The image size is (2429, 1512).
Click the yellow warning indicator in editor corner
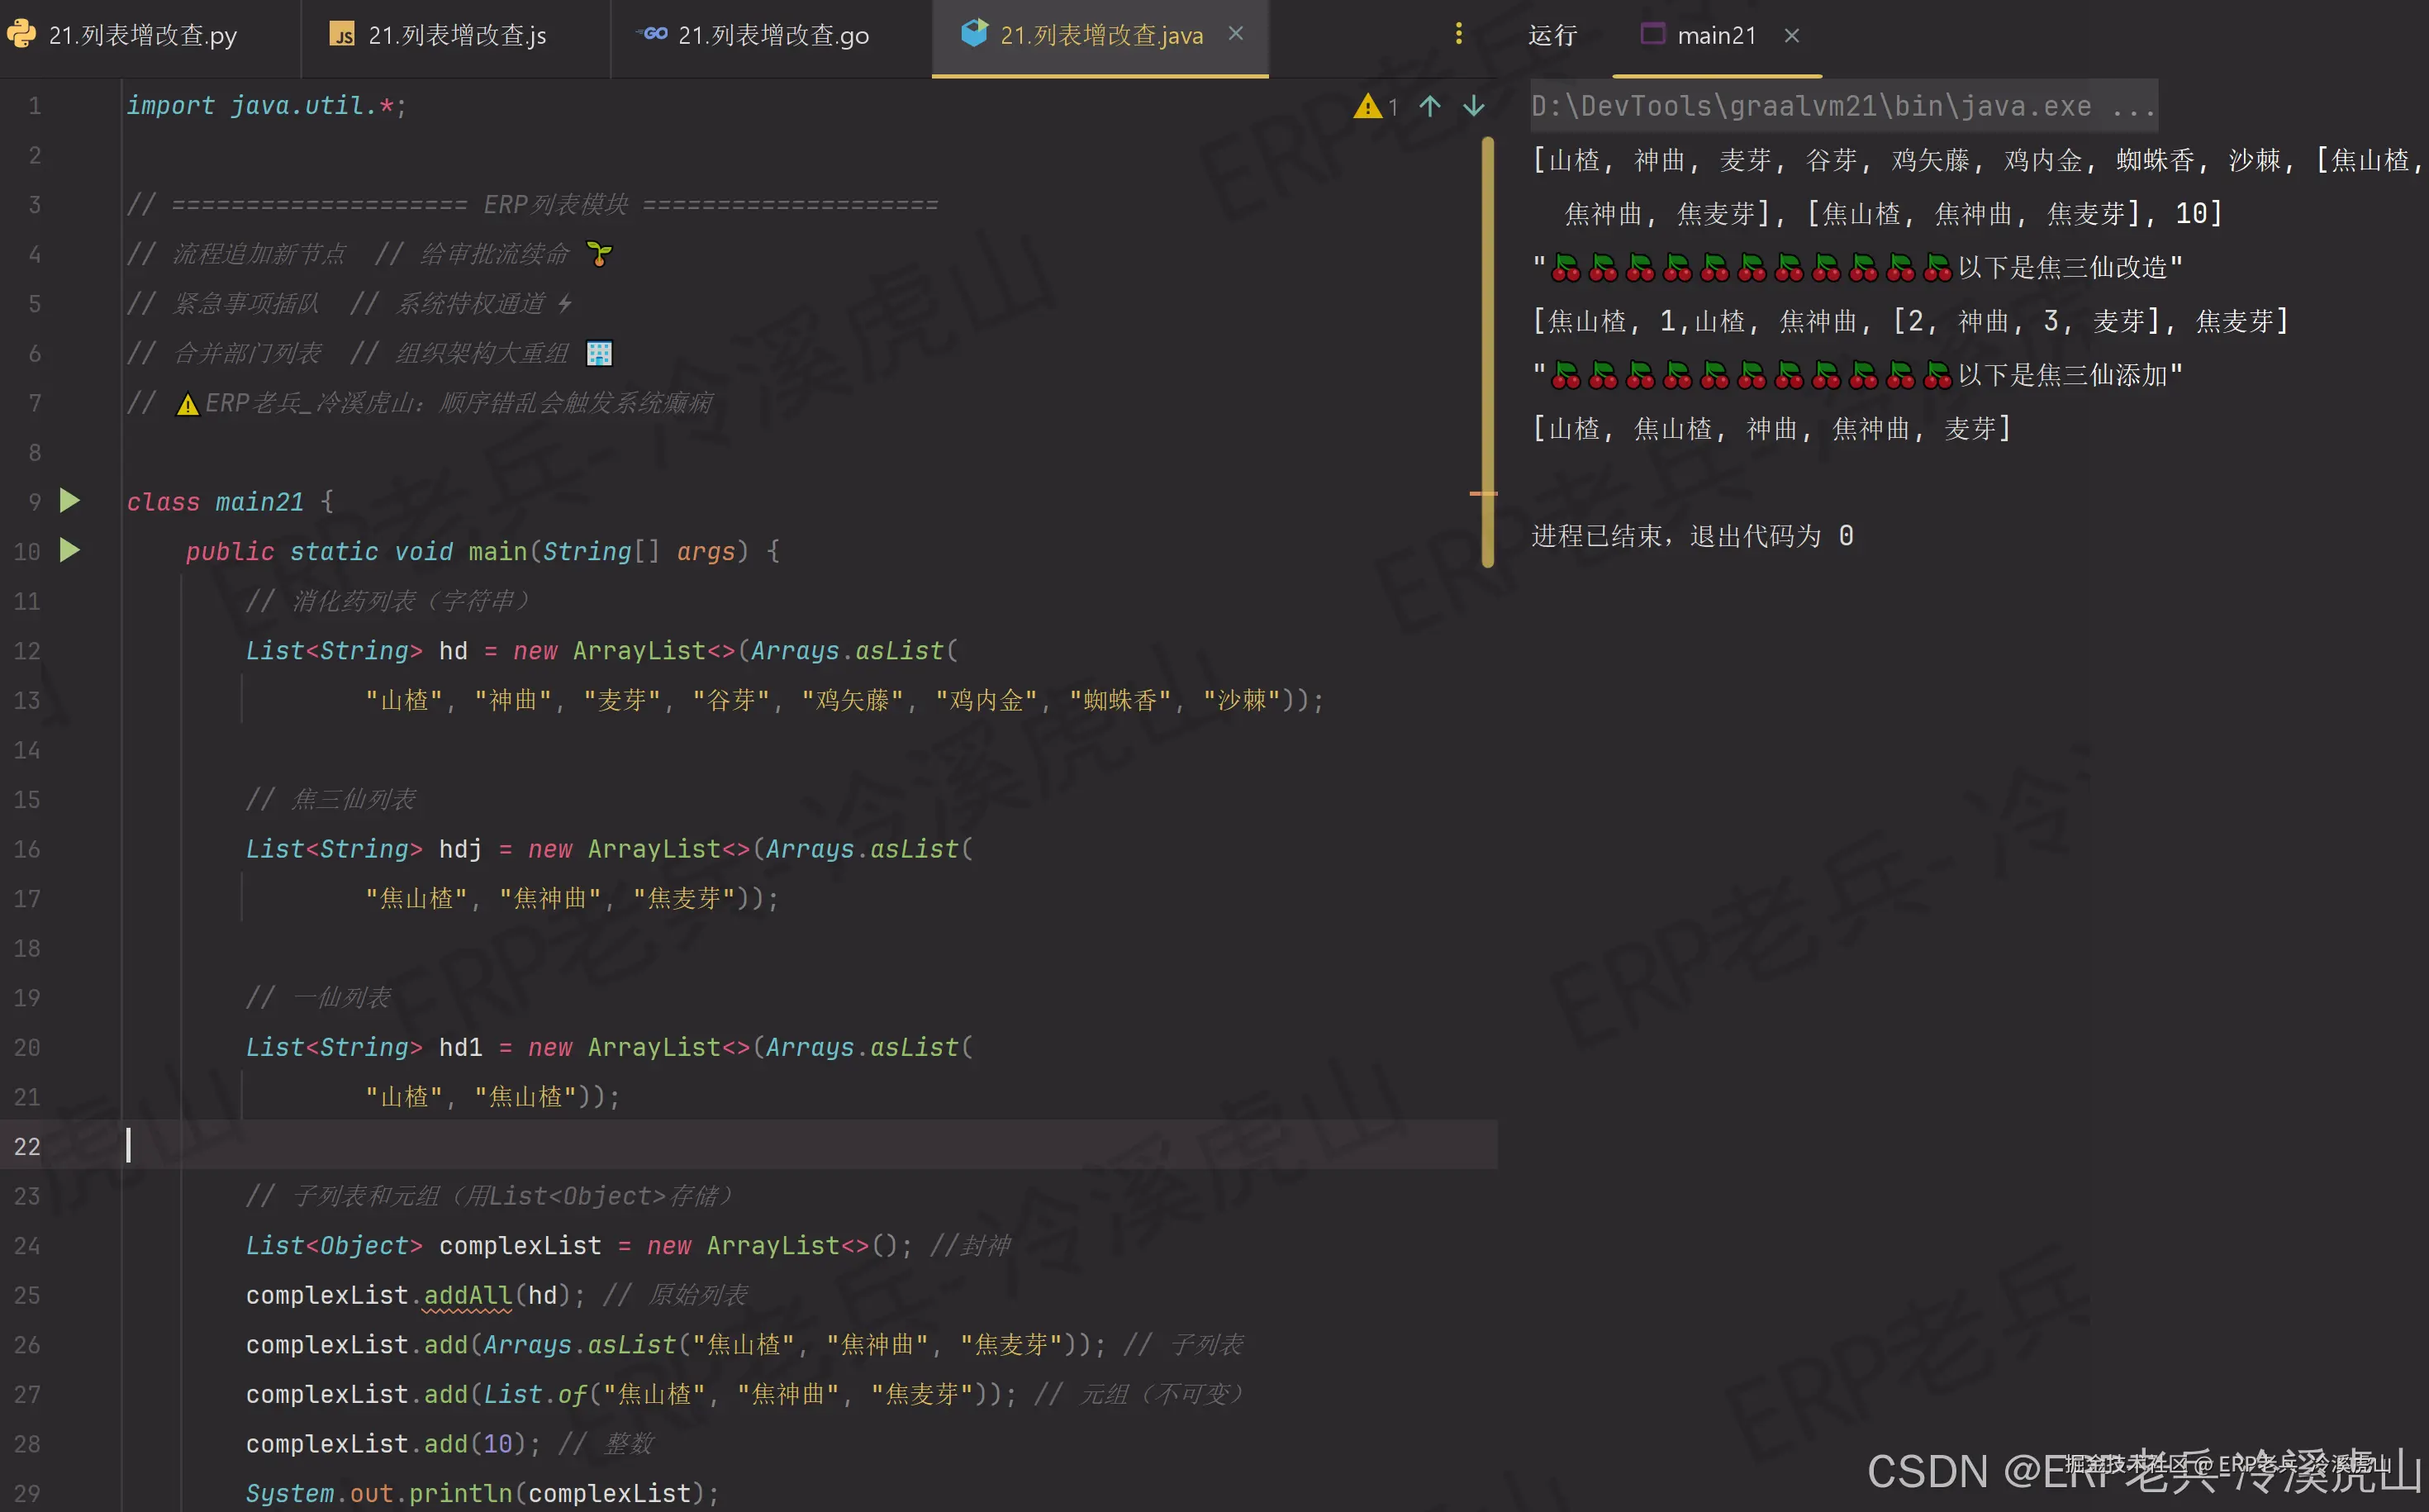pos(1368,106)
